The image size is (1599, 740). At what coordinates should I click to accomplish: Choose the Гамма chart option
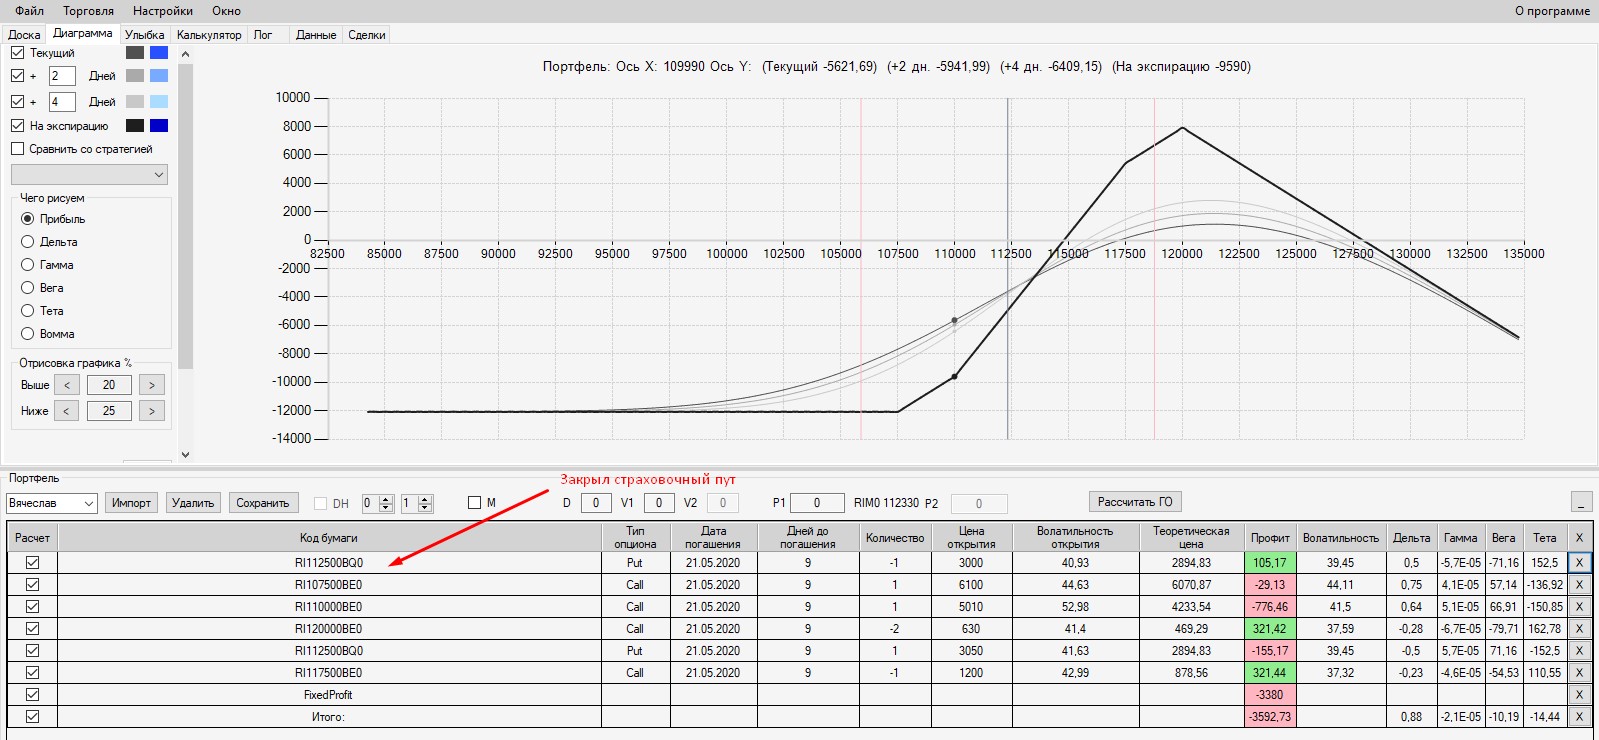coord(28,265)
